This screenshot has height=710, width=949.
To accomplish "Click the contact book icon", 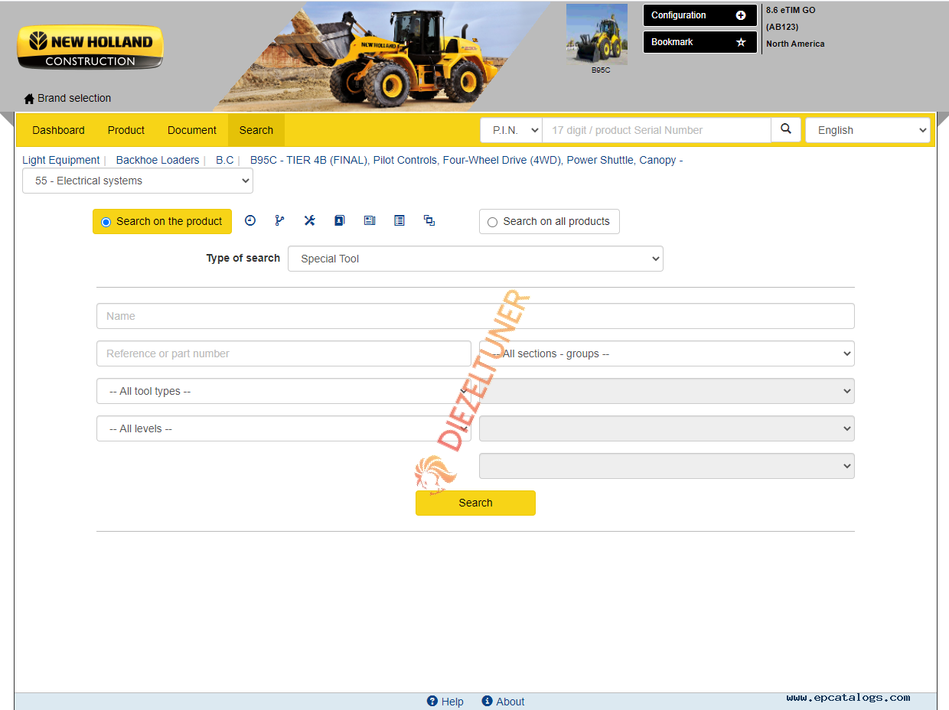I will pos(340,220).
